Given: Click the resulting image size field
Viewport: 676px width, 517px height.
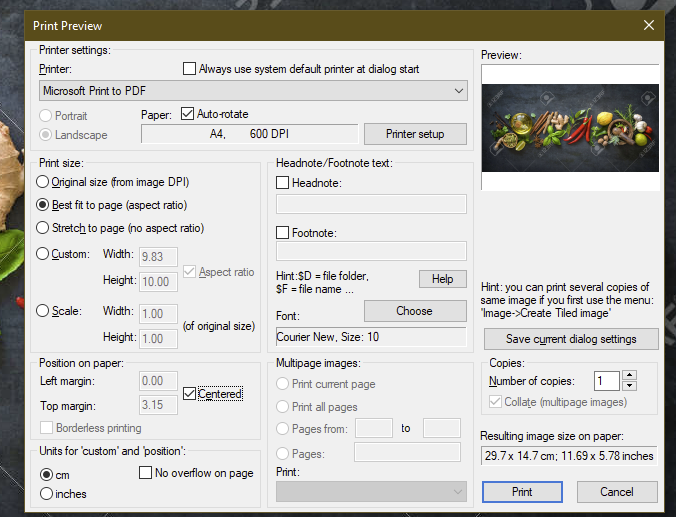Looking at the screenshot, I should click(569, 456).
